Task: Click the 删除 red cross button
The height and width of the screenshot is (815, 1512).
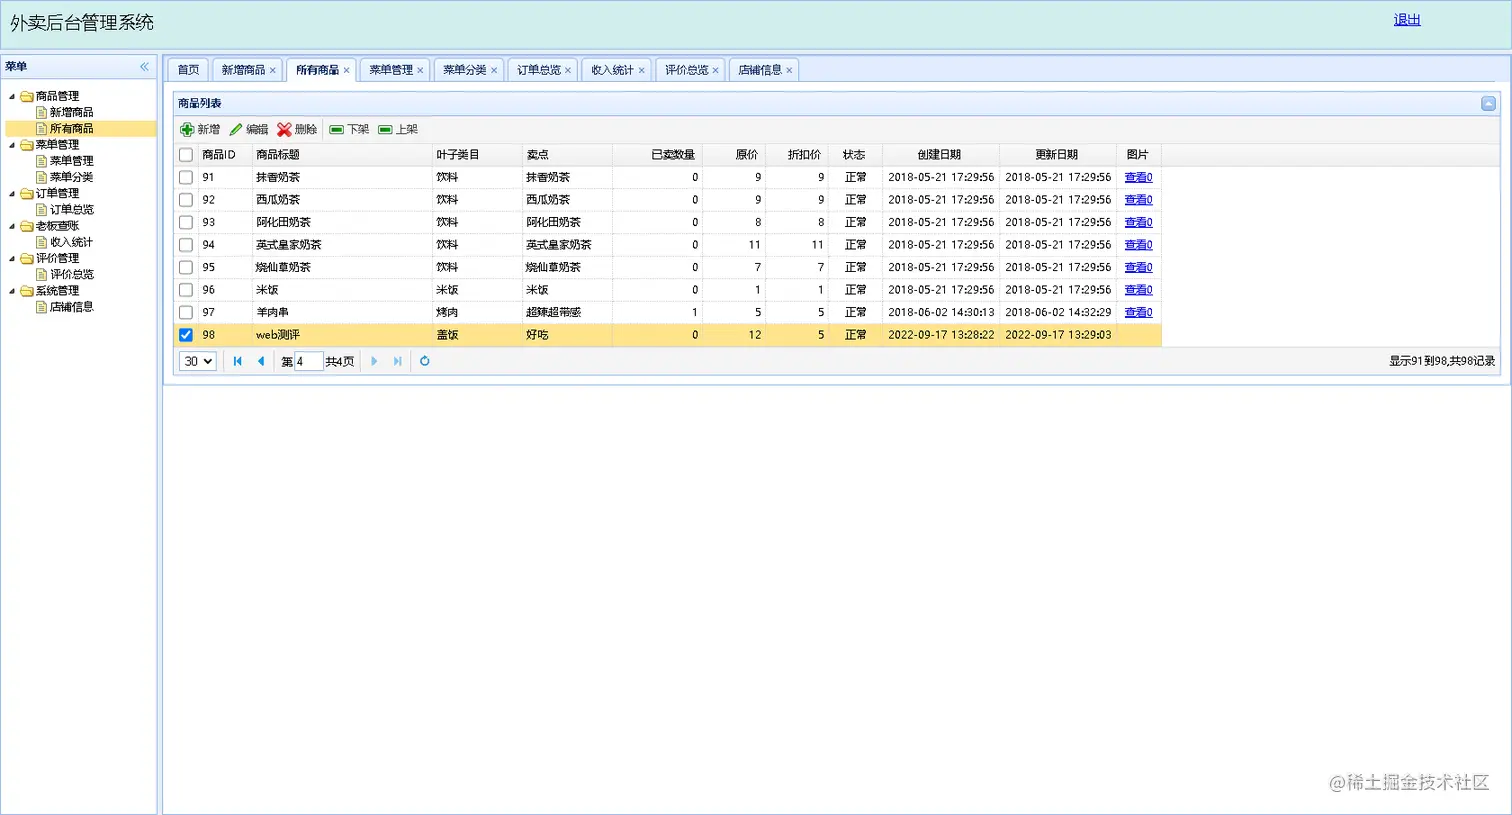Action: (x=297, y=129)
